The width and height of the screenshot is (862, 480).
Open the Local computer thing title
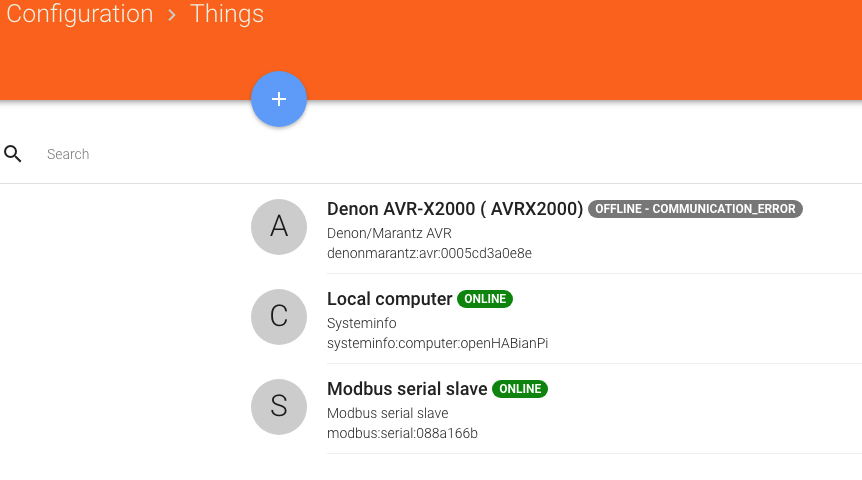click(389, 299)
